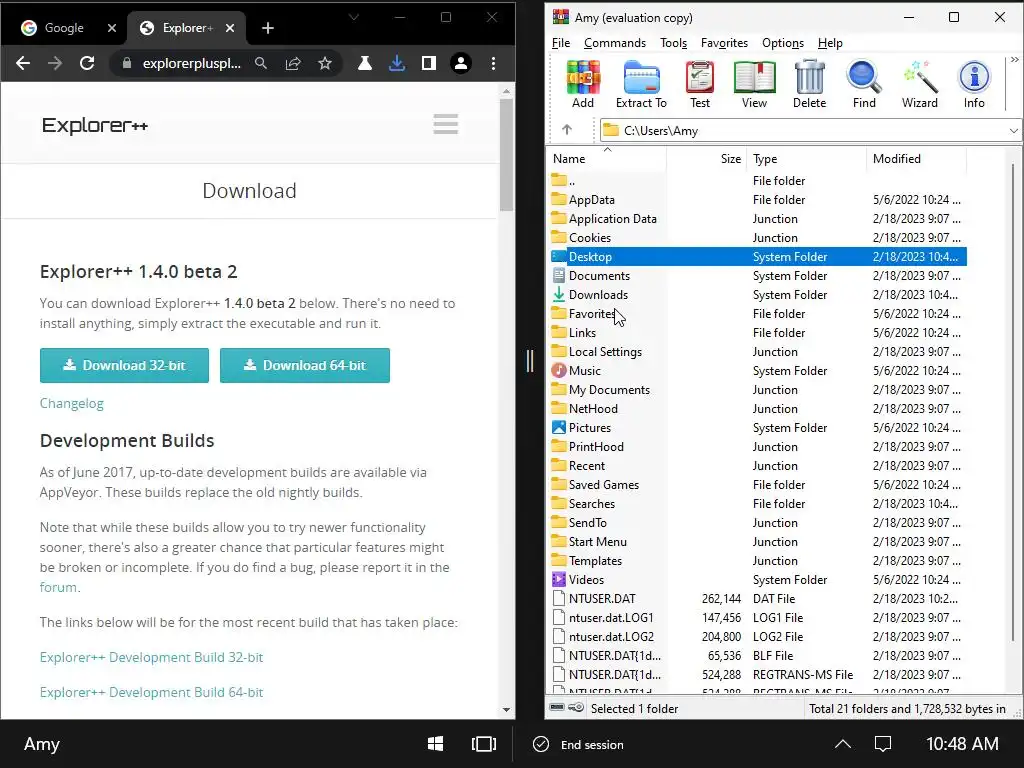This screenshot has width=1024, height=768.
Task: Click the Add toolbar icon in WinRAR
Action: click(583, 85)
